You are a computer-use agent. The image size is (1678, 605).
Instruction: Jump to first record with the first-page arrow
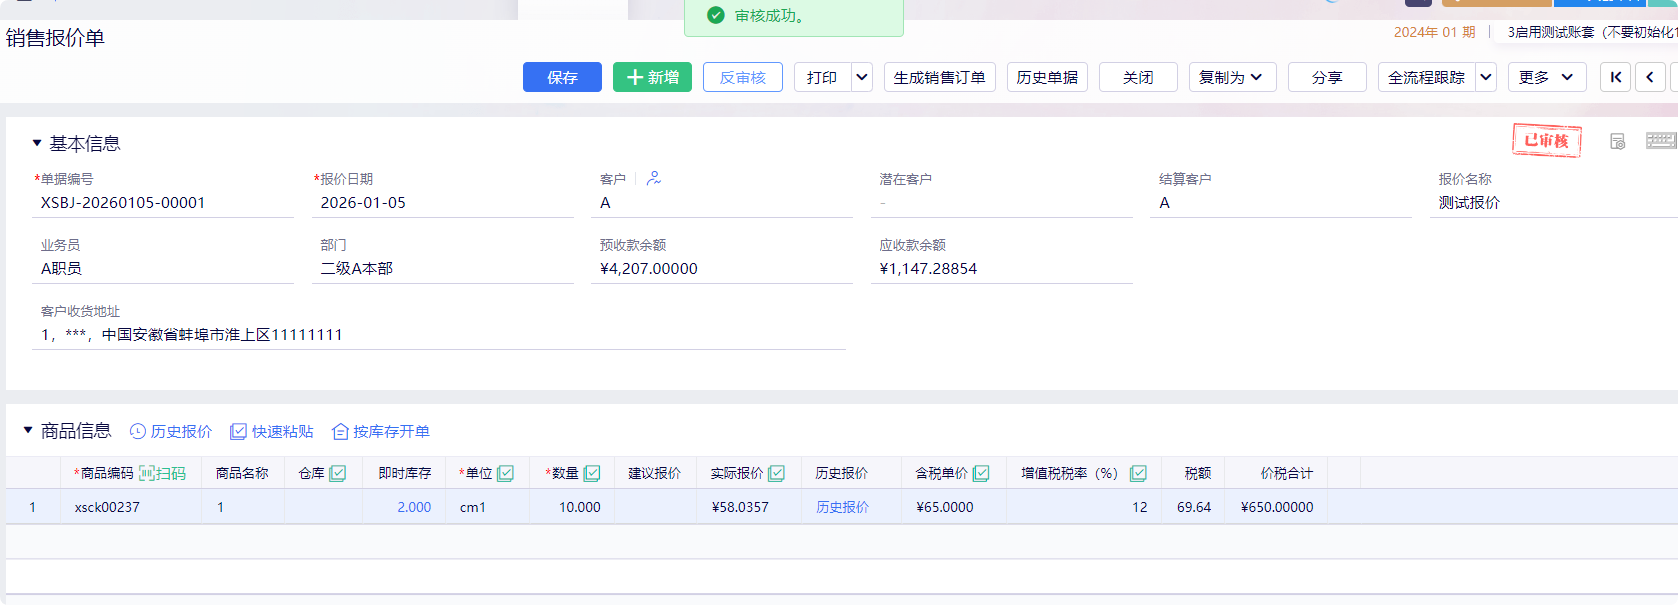click(x=1615, y=77)
